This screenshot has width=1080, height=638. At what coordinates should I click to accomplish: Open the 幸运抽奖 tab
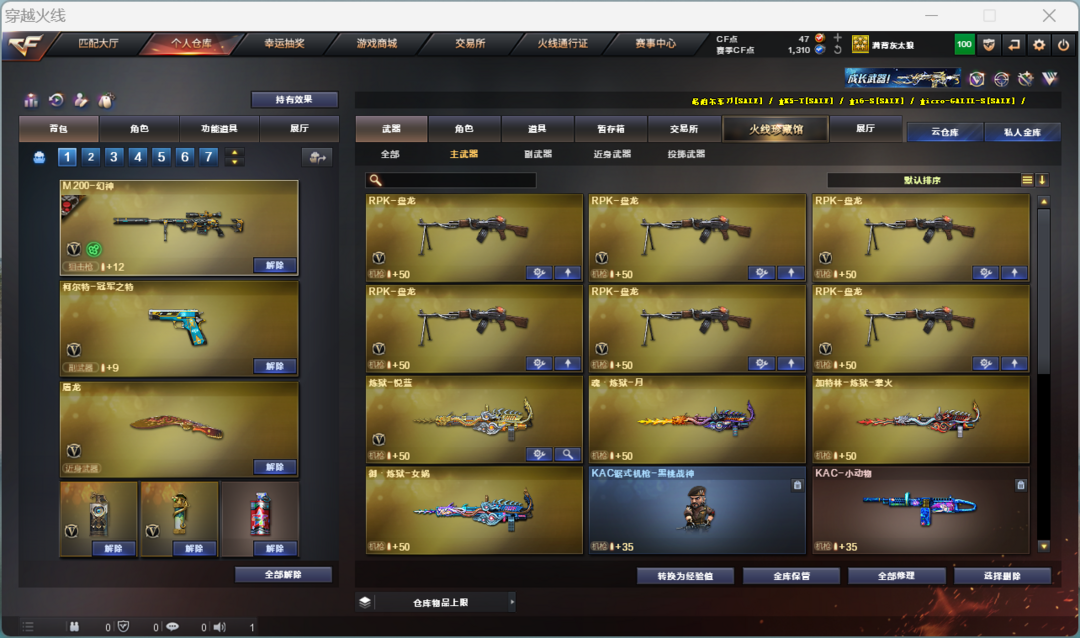tap(284, 43)
